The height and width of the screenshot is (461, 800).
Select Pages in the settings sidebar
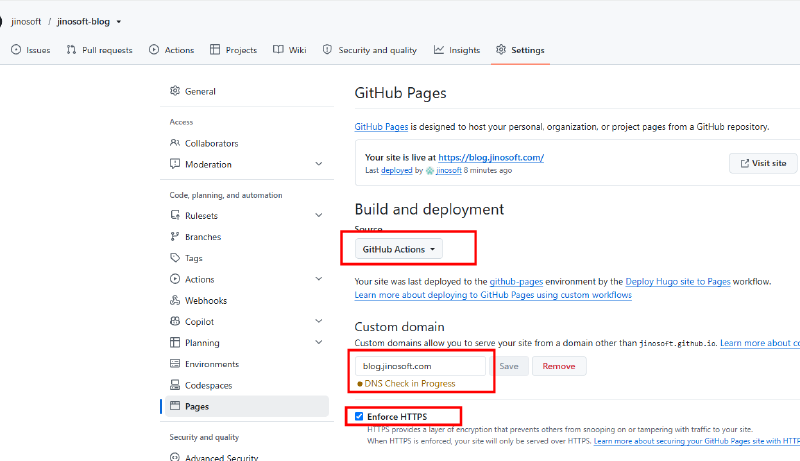[x=247, y=406]
